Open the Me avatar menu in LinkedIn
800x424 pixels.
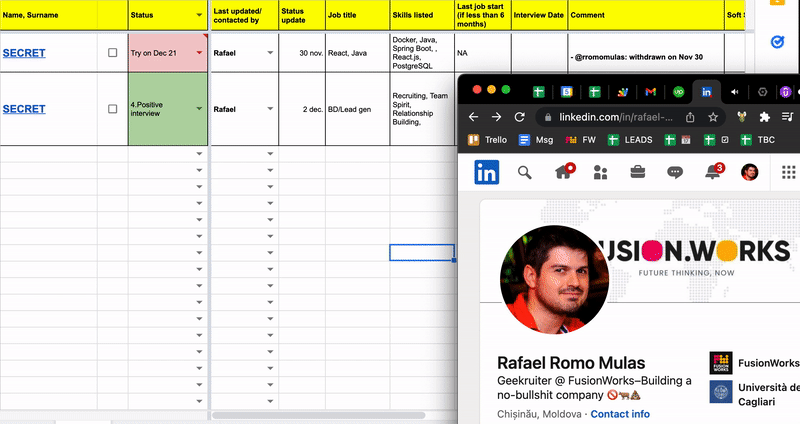point(749,172)
